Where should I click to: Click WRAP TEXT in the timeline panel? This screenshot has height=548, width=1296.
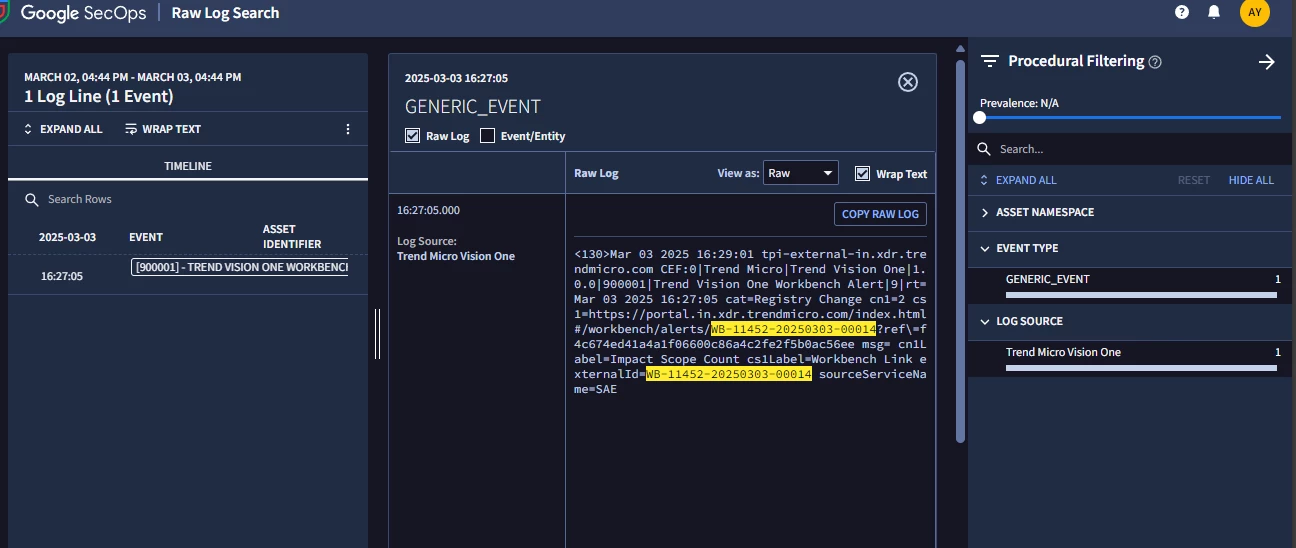(x=163, y=129)
